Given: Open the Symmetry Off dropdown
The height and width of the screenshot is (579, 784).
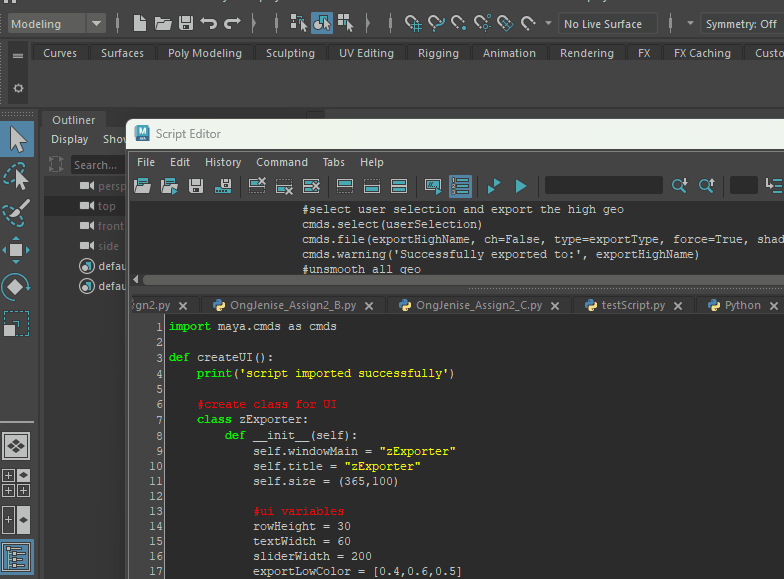Looking at the screenshot, I should [x=740, y=24].
